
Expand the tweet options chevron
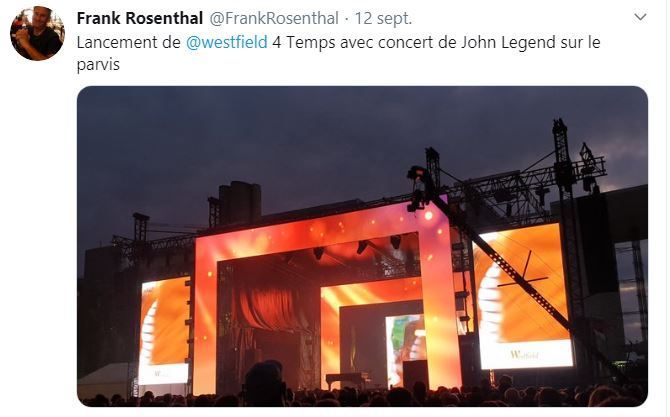click(640, 17)
